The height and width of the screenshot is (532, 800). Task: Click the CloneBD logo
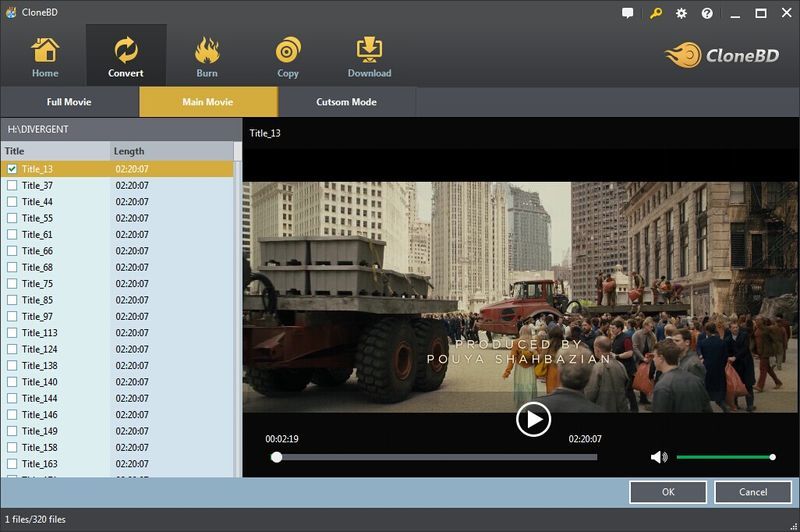pos(722,55)
